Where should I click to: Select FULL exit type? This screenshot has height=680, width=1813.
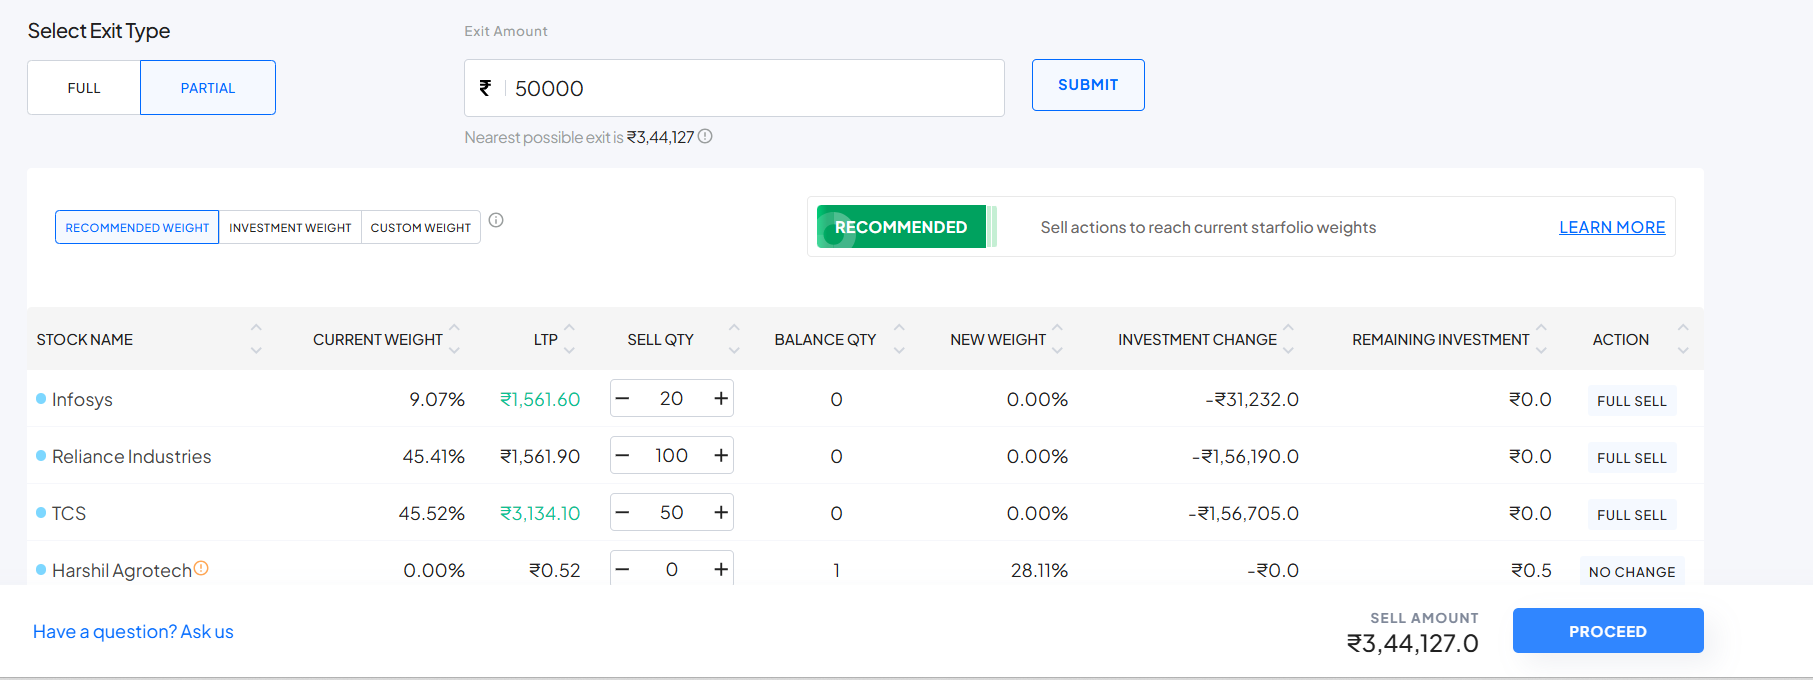(84, 88)
